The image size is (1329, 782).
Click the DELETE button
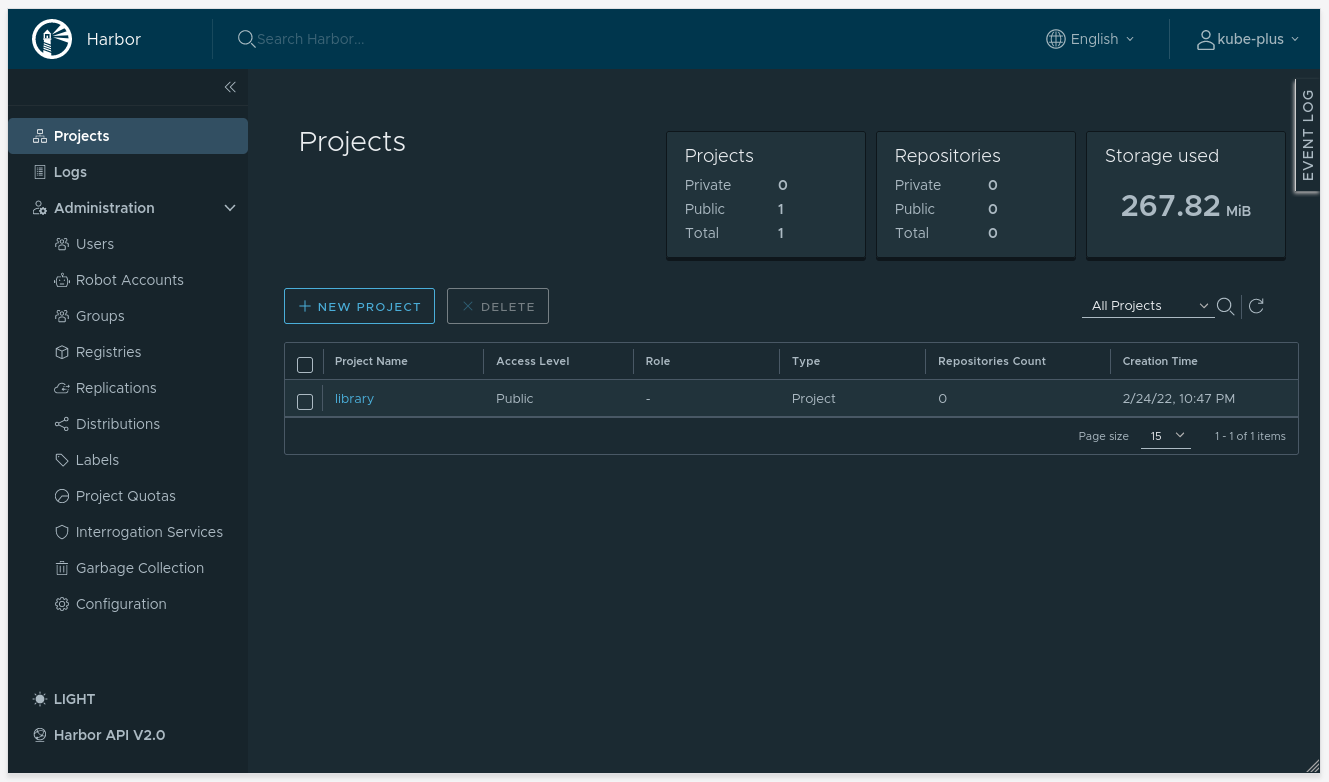498,306
